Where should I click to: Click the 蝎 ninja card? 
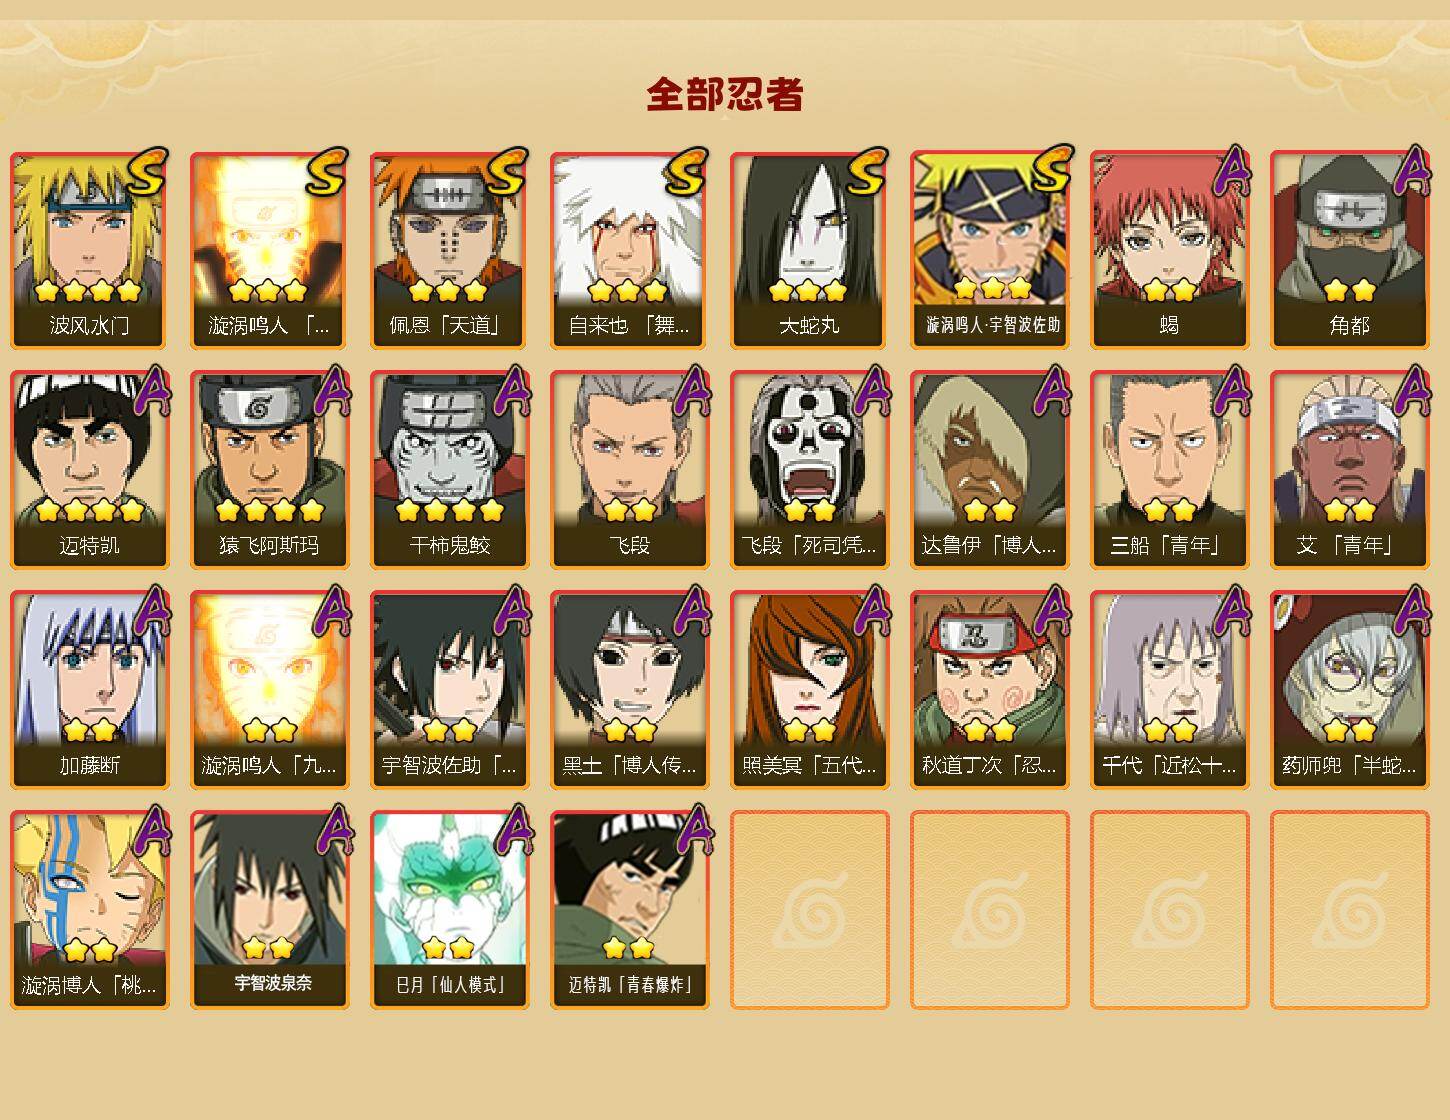click(x=1170, y=250)
